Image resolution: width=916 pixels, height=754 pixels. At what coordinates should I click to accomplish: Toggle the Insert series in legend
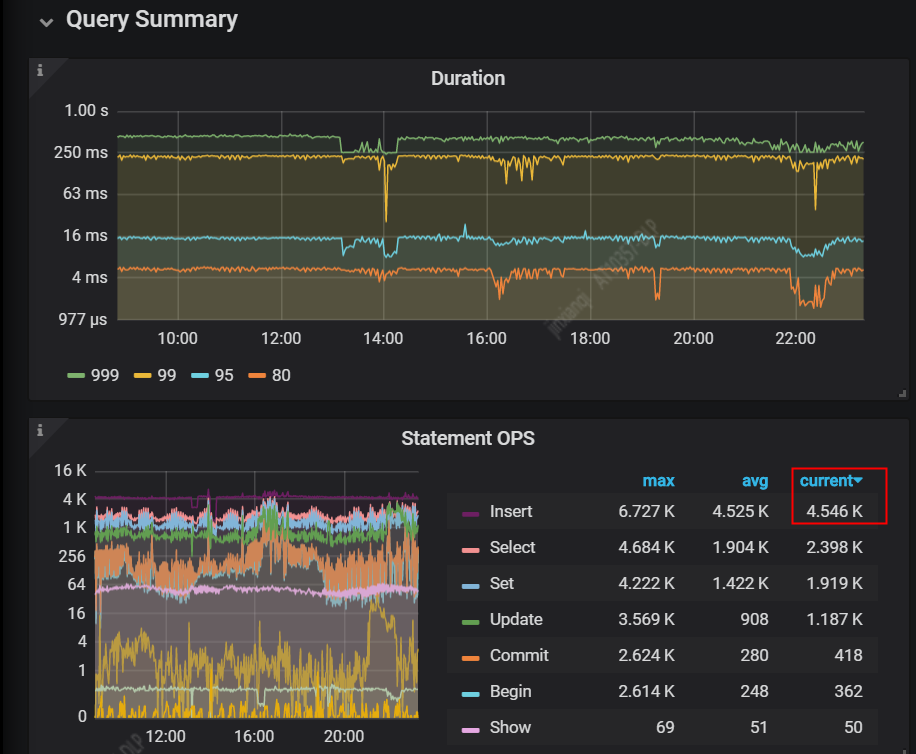tap(511, 511)
